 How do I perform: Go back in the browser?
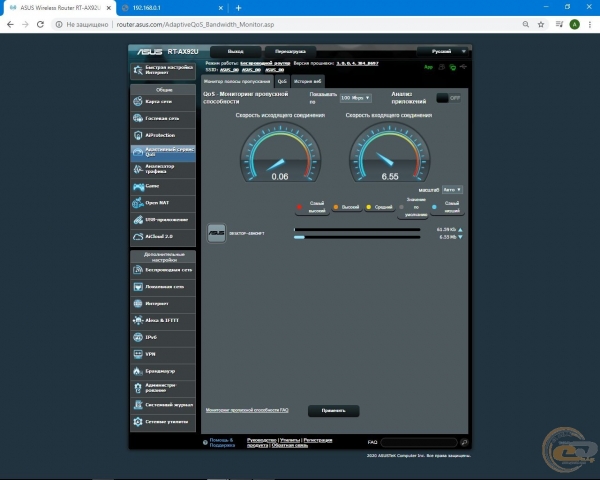[10, 24]
